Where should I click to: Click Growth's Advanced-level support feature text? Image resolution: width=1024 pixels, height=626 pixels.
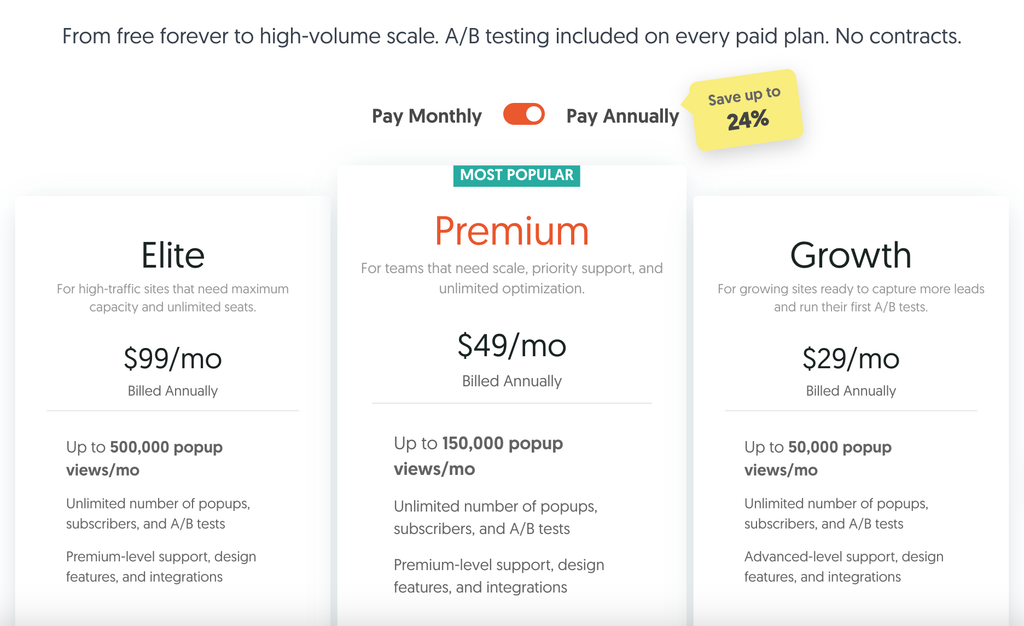[844, 567]
